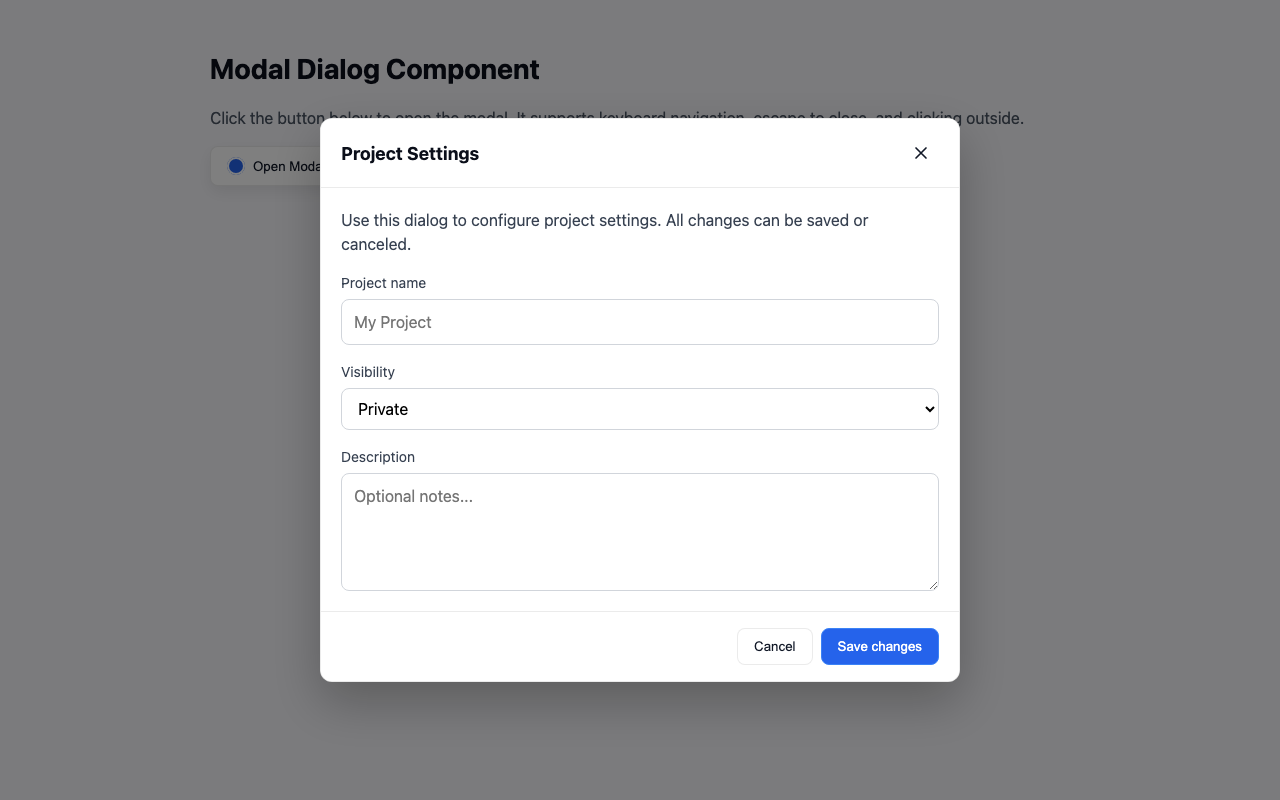Select the Private option in the visibility combo
This screenshot has height=800, width=1280.
(x=640, y=409)
